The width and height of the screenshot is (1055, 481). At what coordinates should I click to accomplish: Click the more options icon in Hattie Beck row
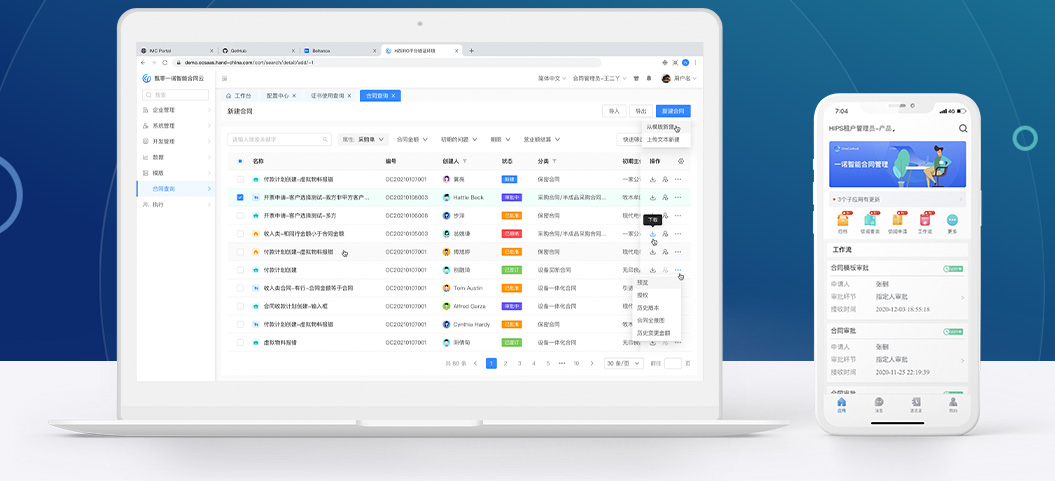point(678,197)
